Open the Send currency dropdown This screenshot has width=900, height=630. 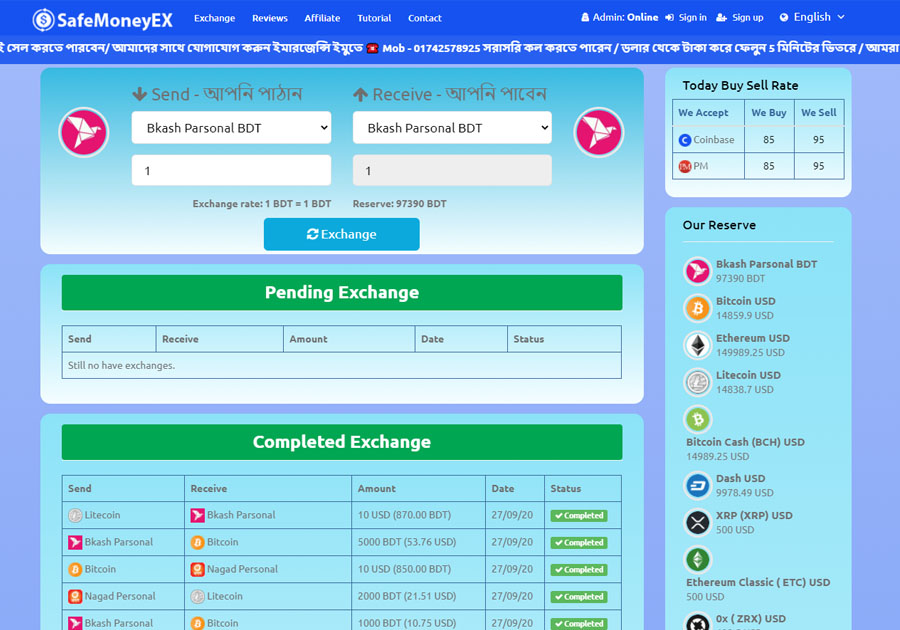[x=231, y=128]
